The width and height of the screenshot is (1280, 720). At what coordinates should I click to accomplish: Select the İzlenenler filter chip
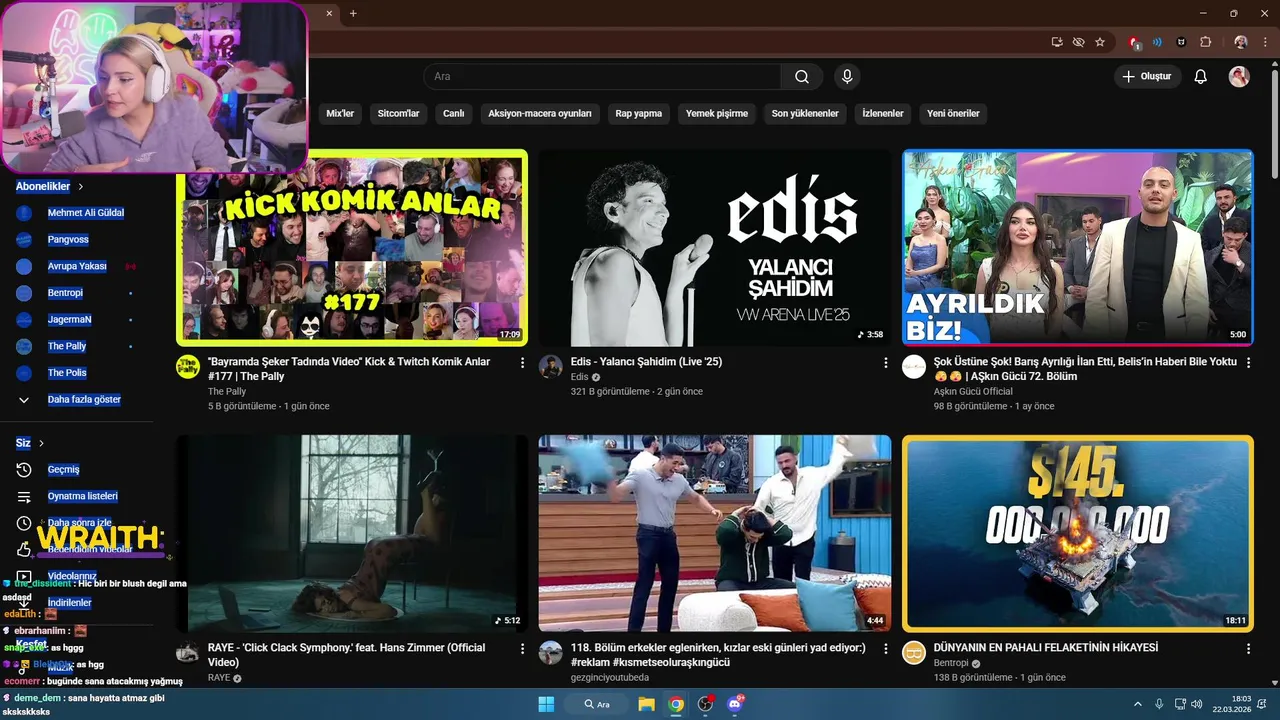coord(883,114)
